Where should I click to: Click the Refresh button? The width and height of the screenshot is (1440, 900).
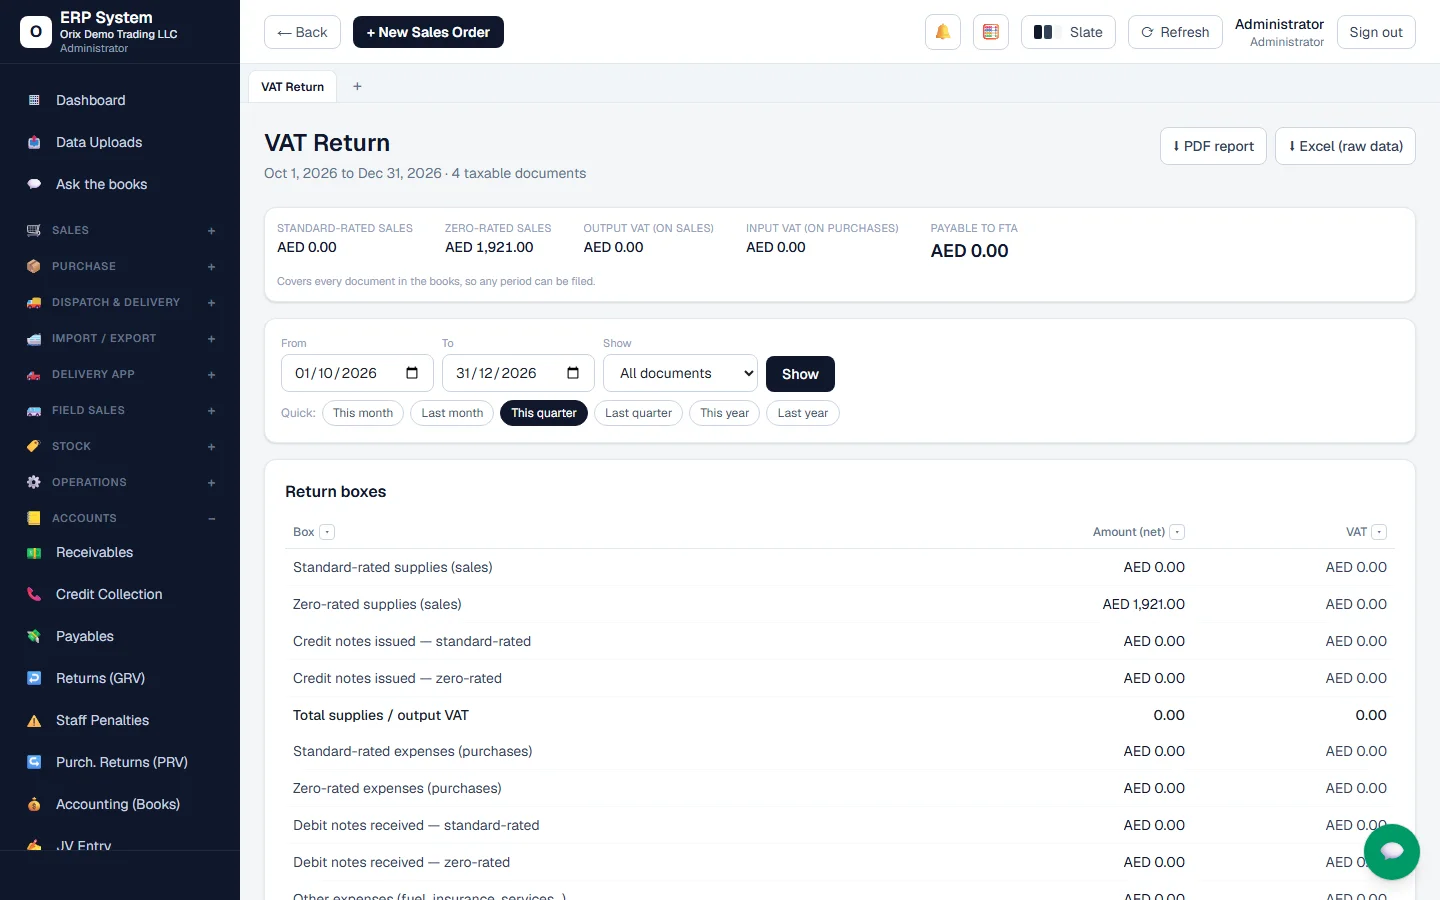pos(1175,32)
